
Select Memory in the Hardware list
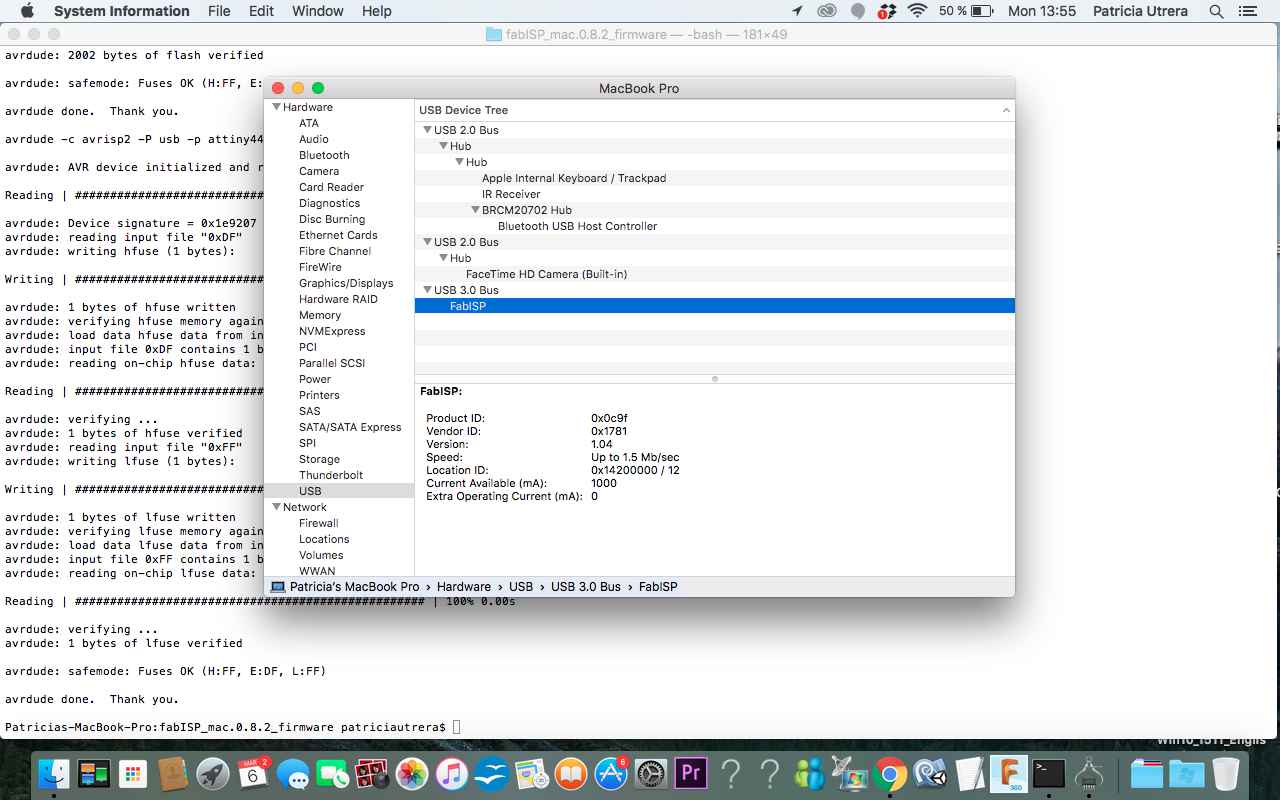coord(320,315)
